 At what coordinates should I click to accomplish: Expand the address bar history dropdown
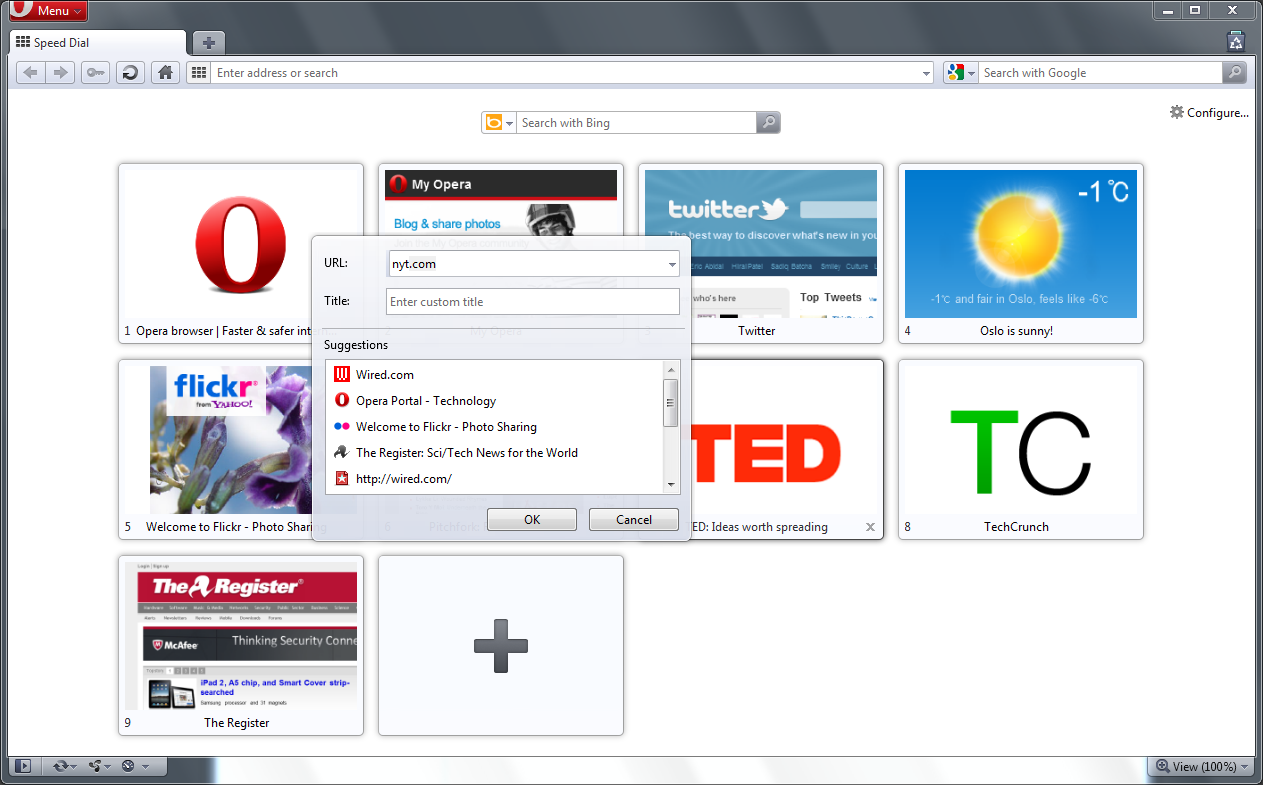pyautogui.click(x=926, y=73)
